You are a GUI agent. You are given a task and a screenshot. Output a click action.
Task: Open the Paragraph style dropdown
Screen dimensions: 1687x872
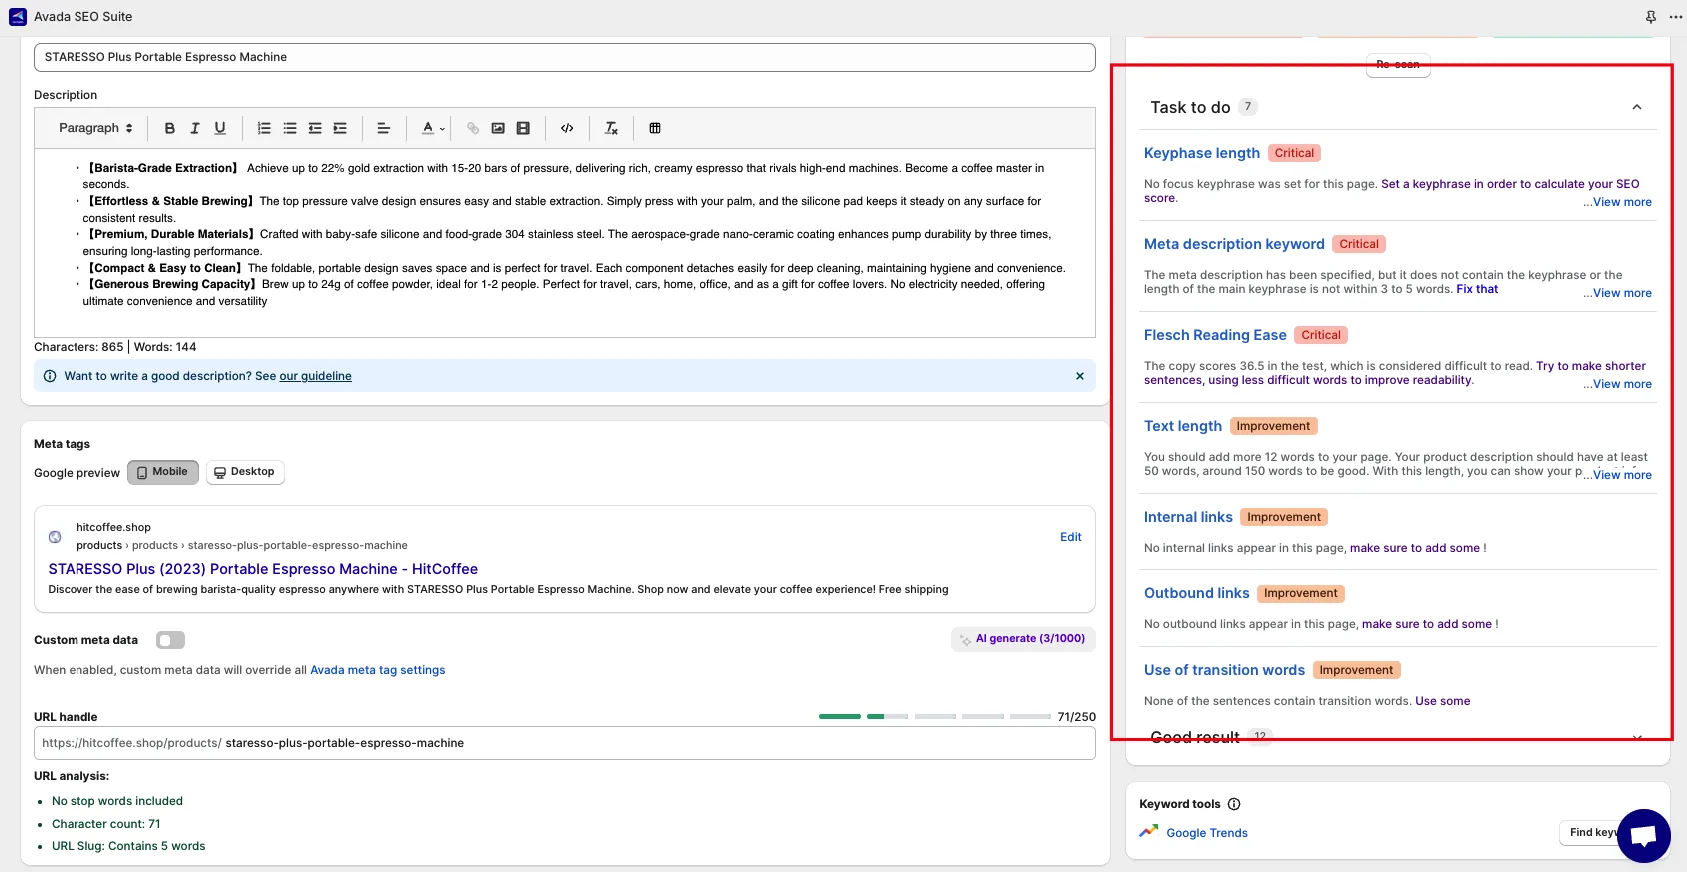(95, 128)
